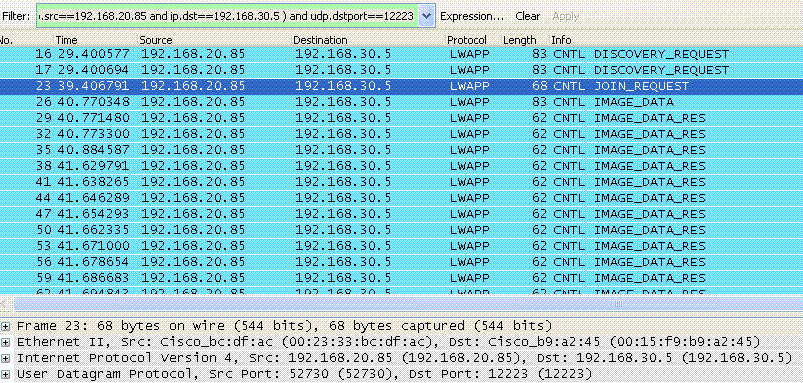
Task: Sort packets by the Length column header
Action: (519, 40)
